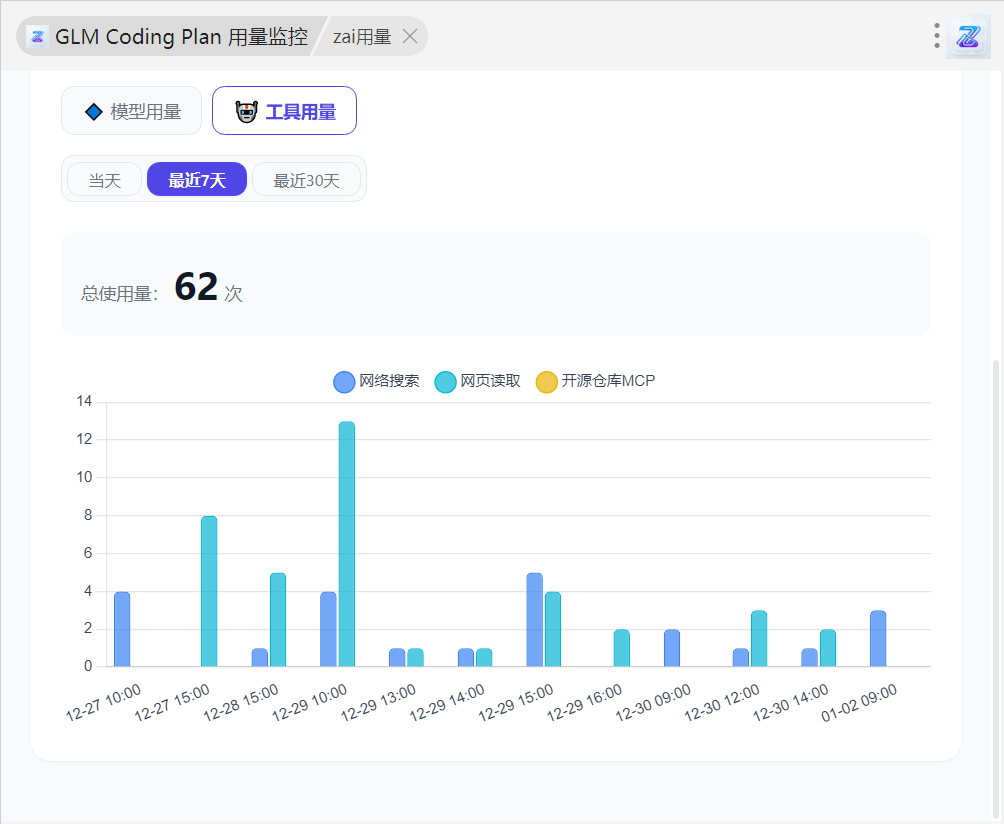Click the GLM logo icon in title tab
Image resolution: width=1004 pixels, height=824 pixels.
(37, 37)
